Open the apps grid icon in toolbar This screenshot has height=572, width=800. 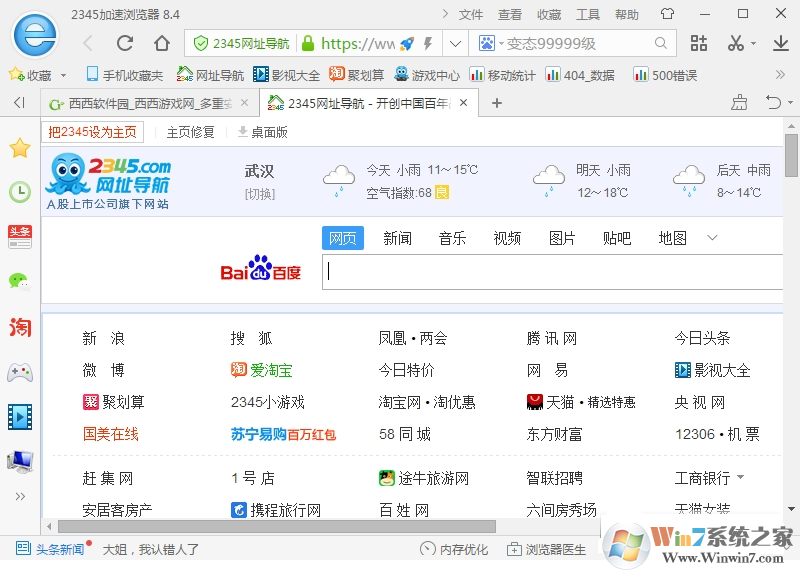point(699,43)
